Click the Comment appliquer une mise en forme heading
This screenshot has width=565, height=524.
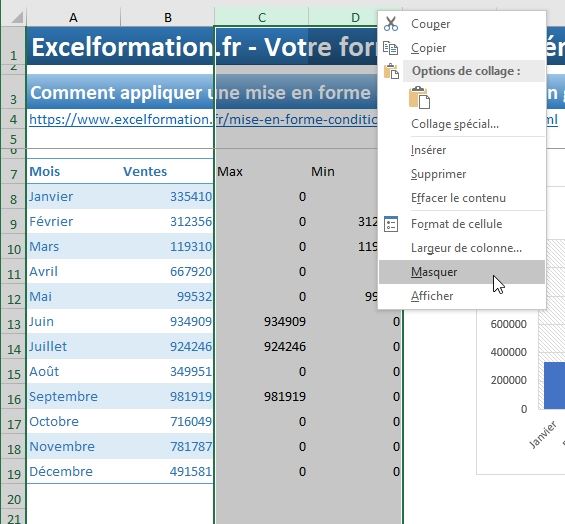[202, 93]
